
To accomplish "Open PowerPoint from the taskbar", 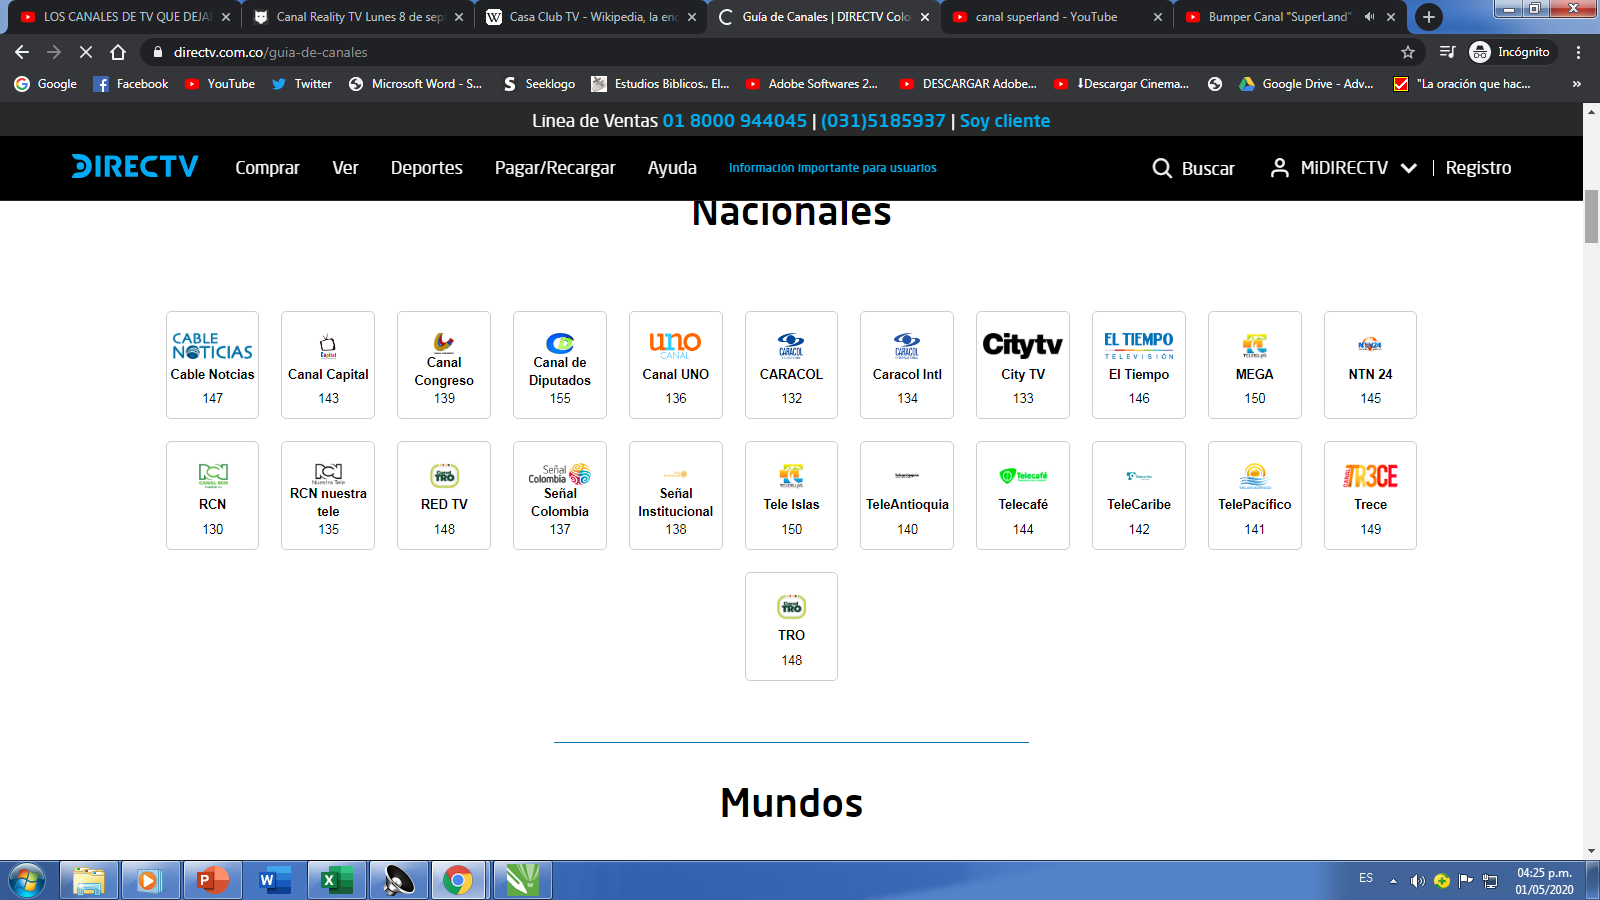I will coord(212,881).
